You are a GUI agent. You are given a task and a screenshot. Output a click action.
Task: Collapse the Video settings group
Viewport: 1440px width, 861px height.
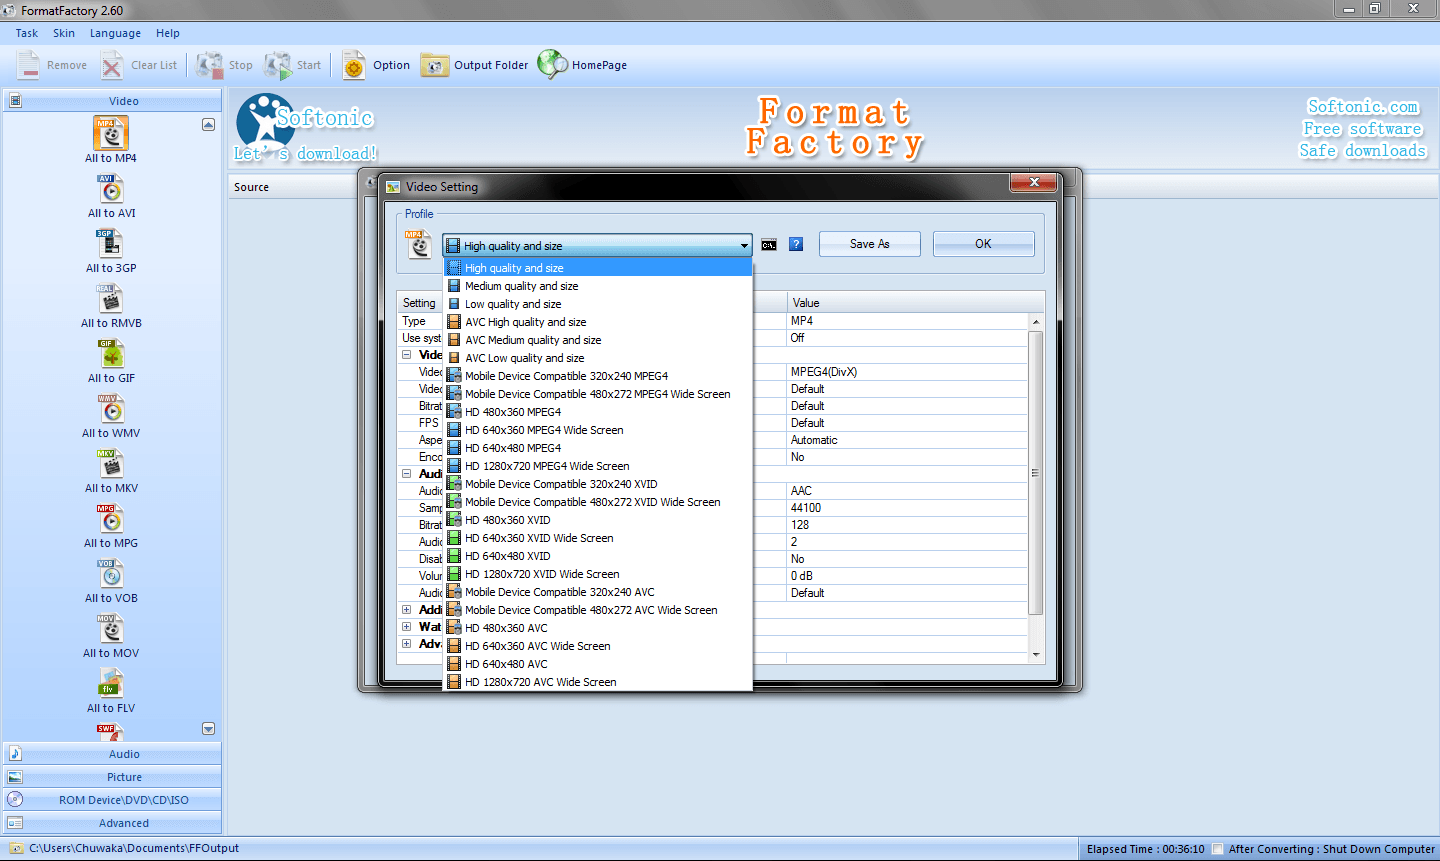(406, 354)
